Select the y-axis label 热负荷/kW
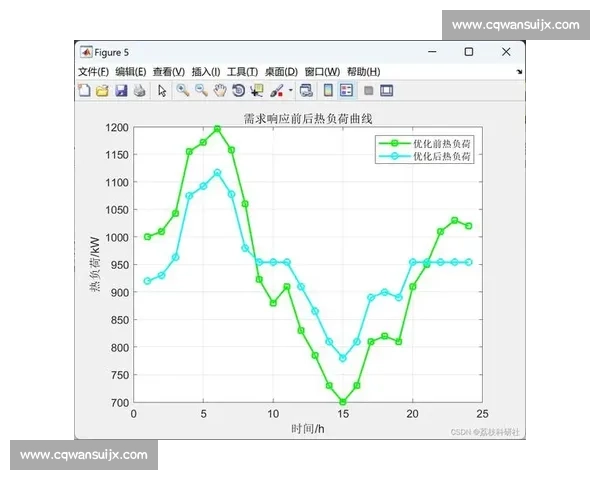 tap(95, 264)
